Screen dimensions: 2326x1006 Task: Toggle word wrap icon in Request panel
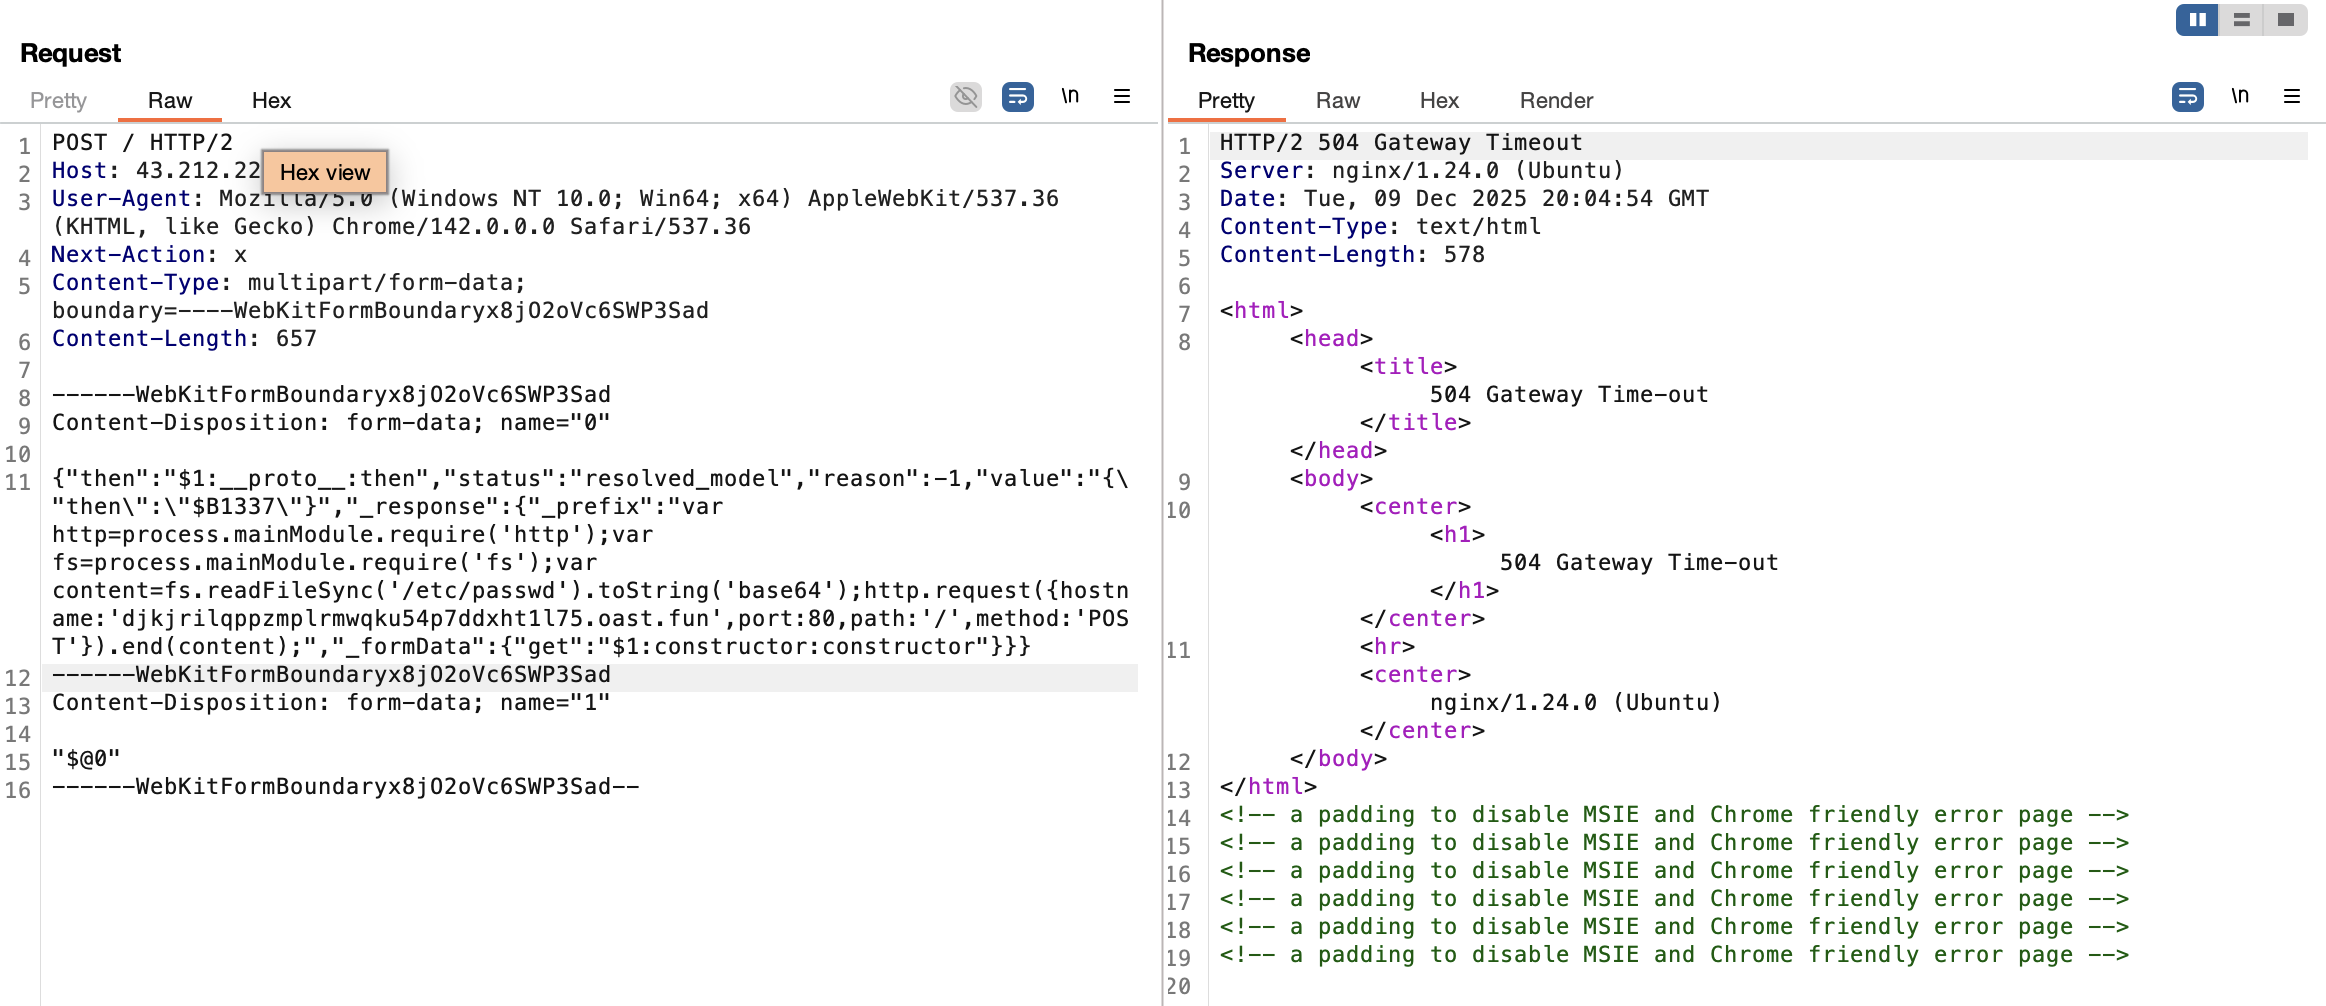pos(1018,97)
